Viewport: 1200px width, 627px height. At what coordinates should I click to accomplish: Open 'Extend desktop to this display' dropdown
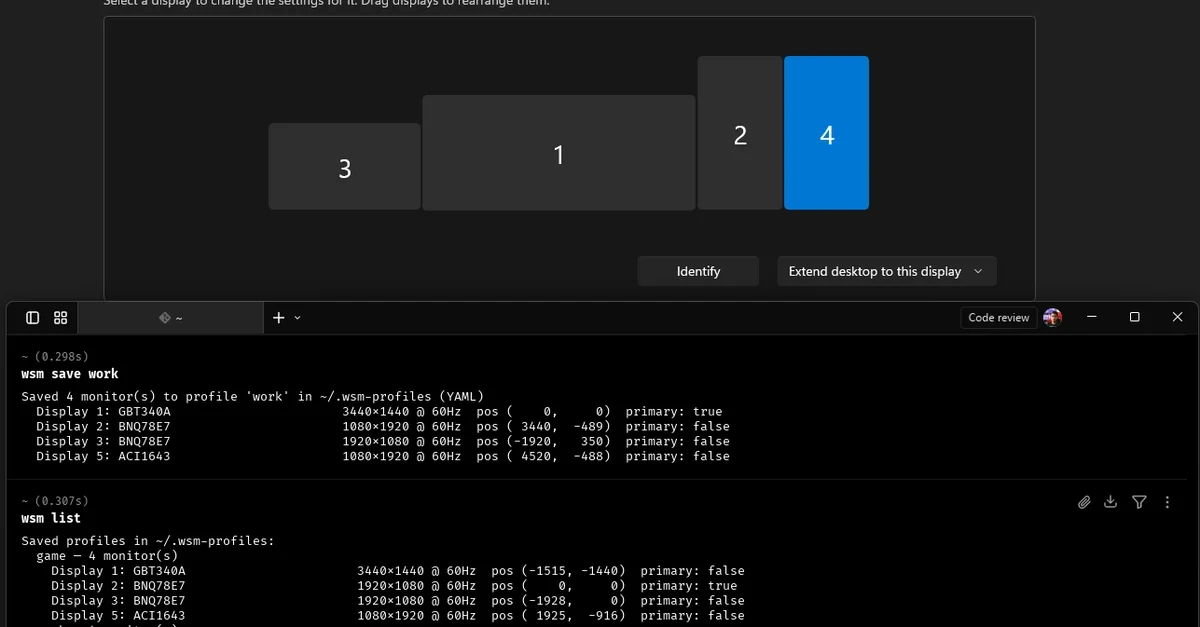click(886, 271)
